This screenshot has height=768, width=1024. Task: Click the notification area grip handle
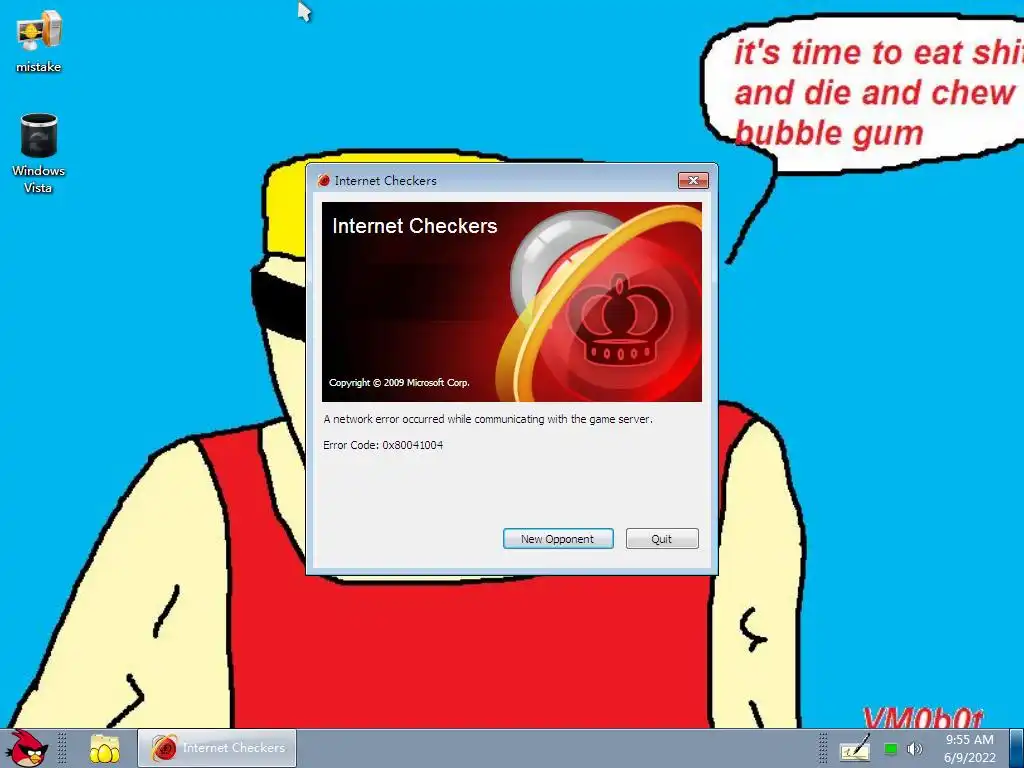pyautogui.click(x=823, y=748)
